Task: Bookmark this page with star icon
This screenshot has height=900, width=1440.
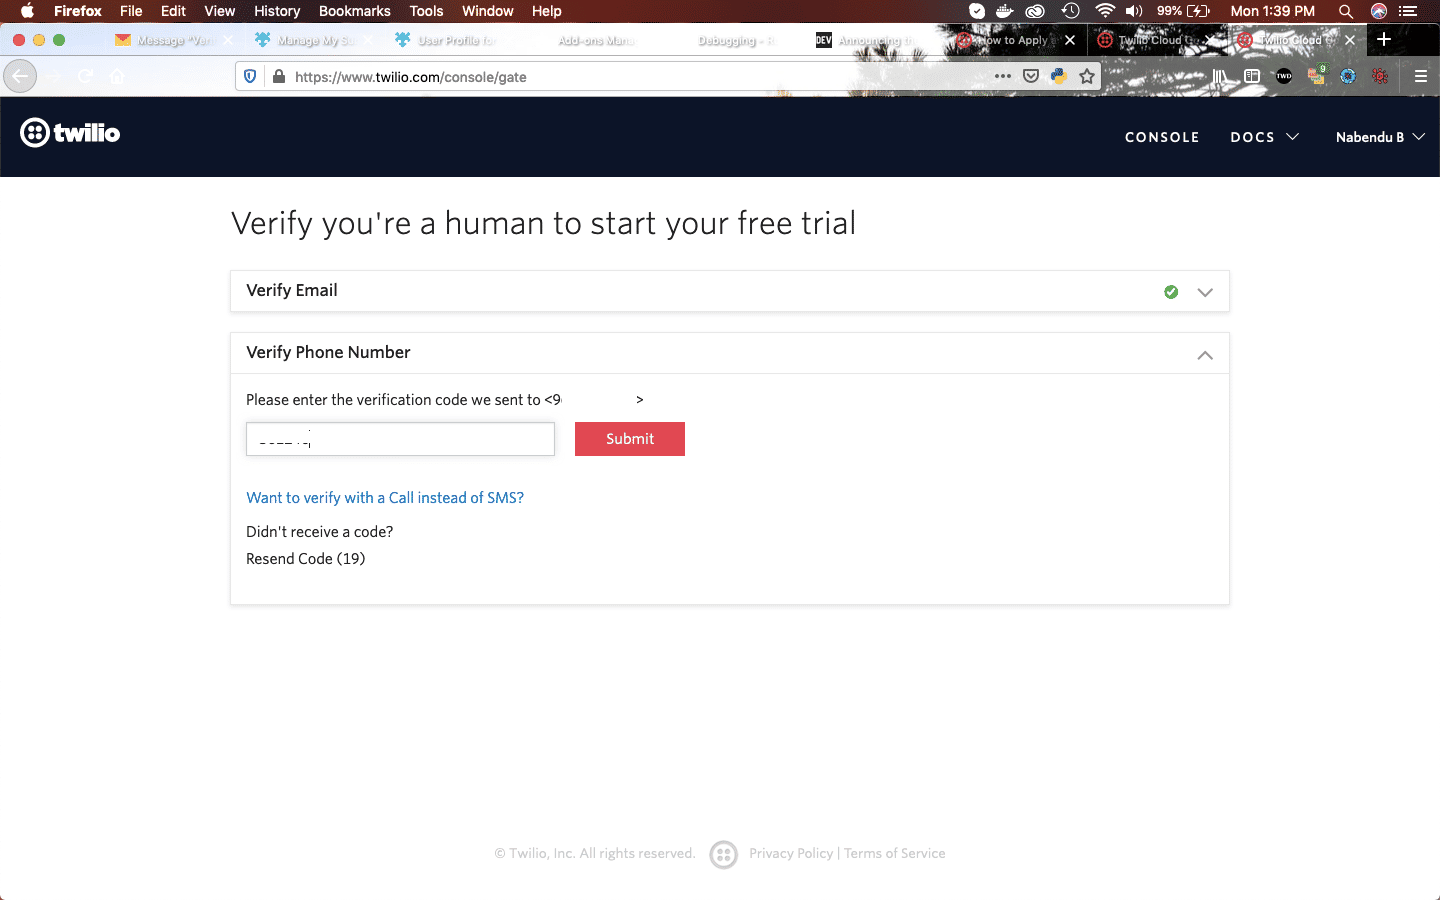Action: pos(1087,76)
